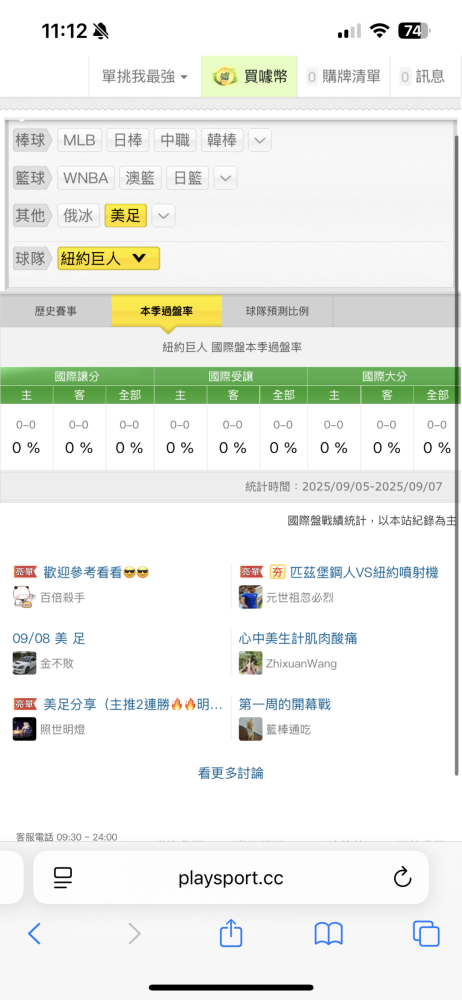Screen dimensions: 462x1000
Task: Tap 百倍殺手 user avatar
Action: pyautogui.click(x=24, y=597)
